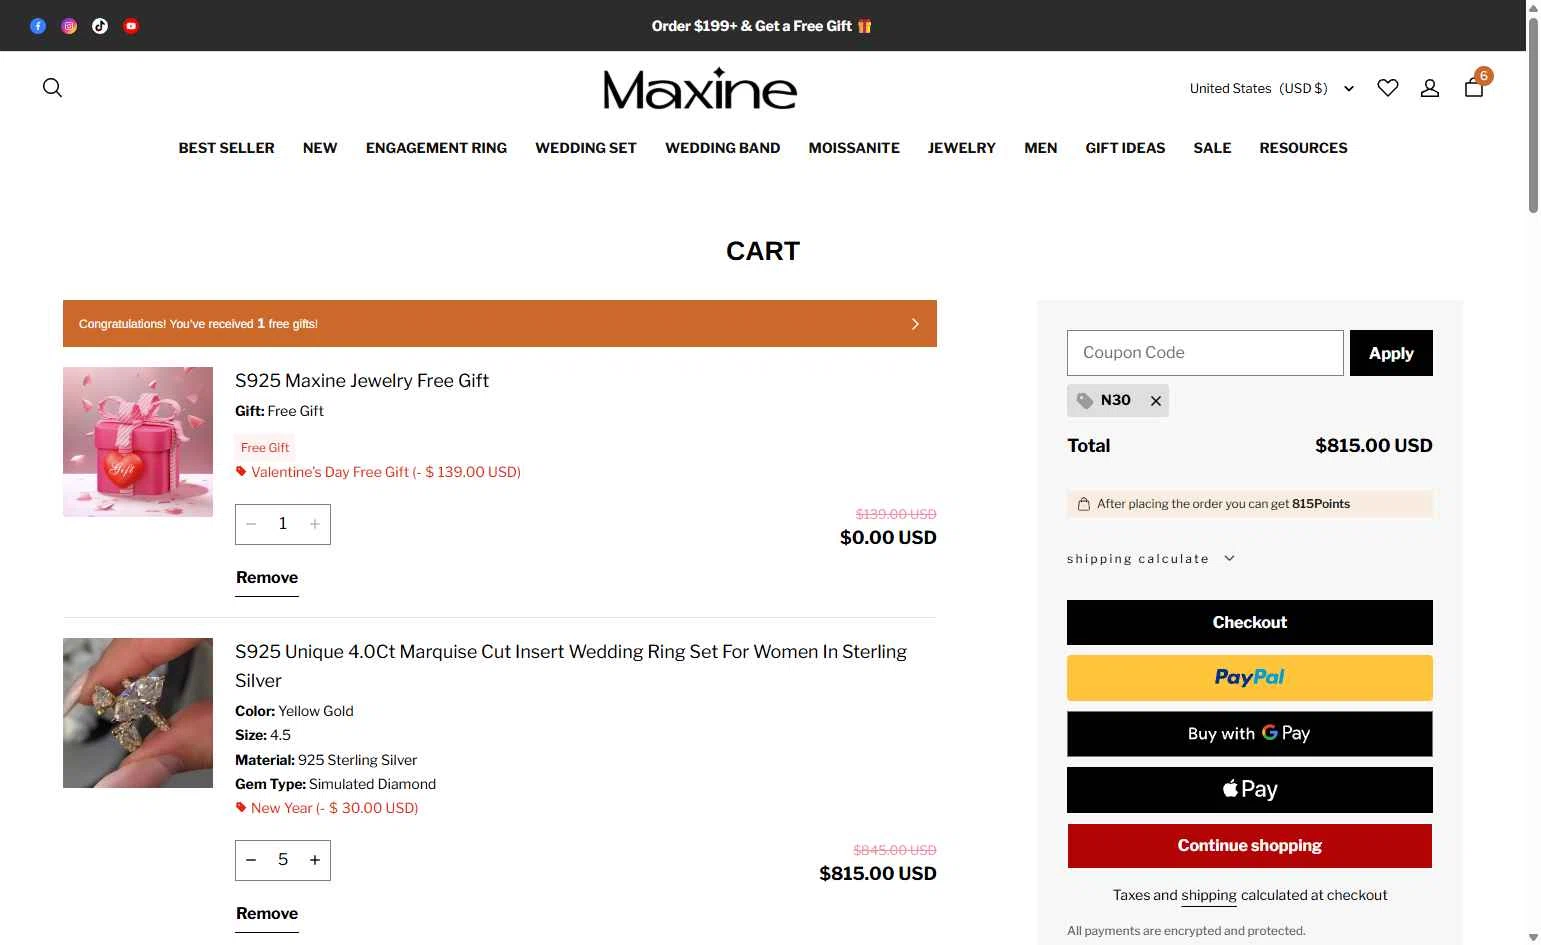Pay with the PayPal button

1250,678
